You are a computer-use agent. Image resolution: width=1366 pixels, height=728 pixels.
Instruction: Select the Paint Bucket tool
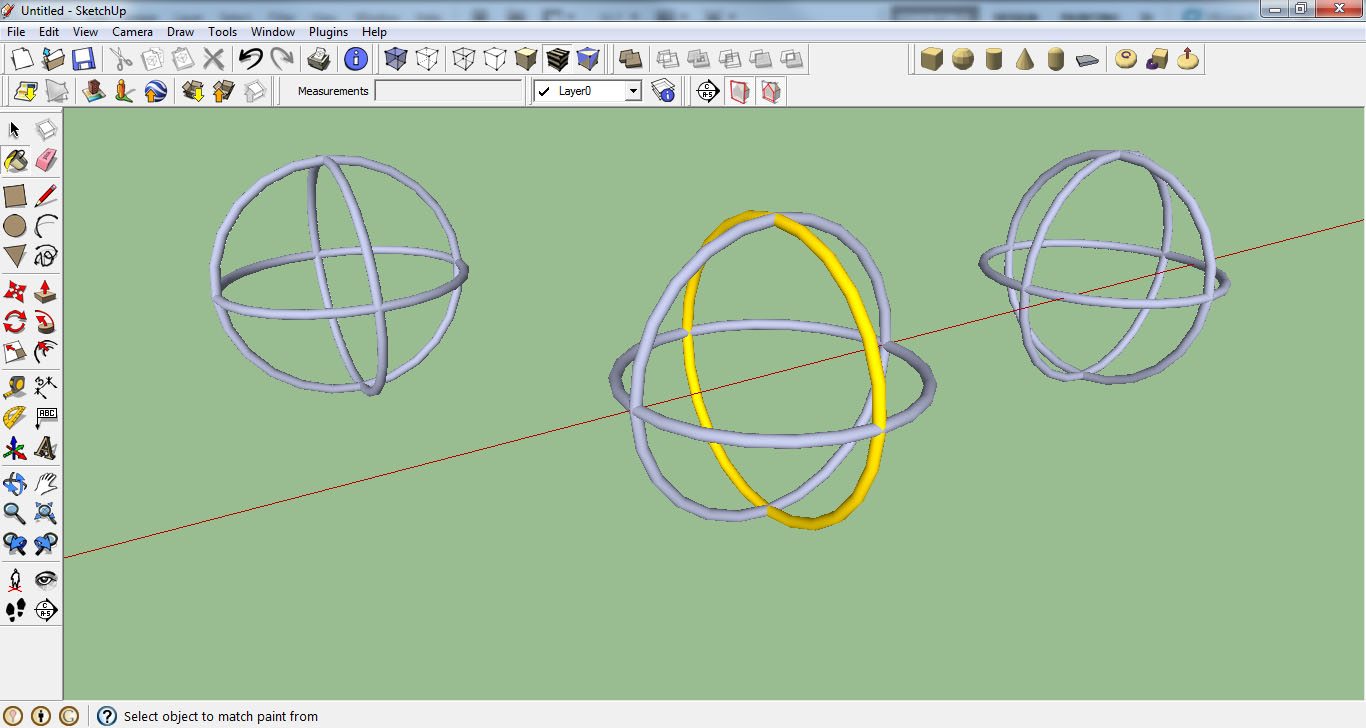[14, 160]
